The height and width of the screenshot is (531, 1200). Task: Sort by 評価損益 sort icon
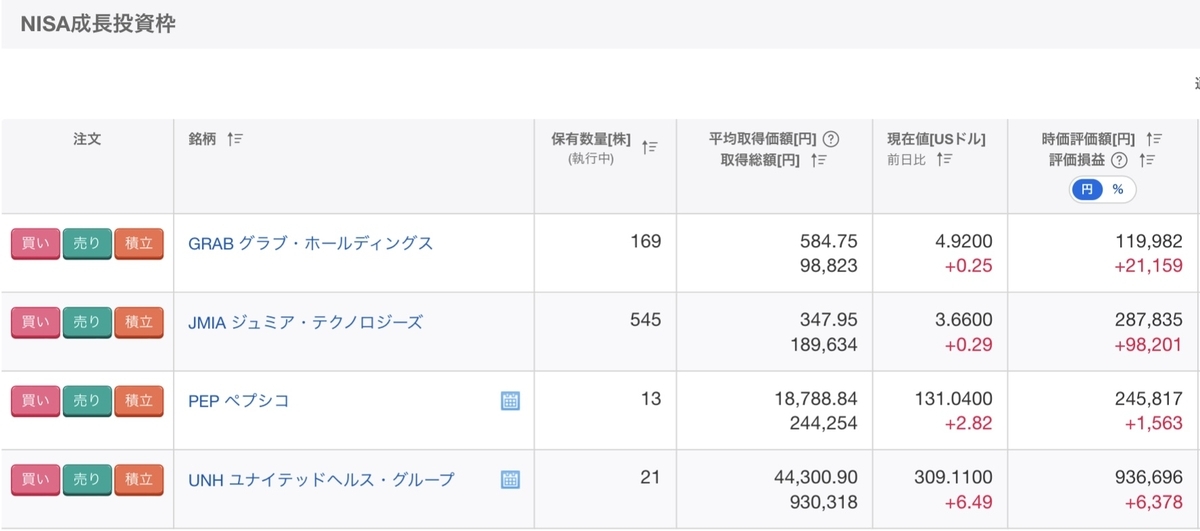(1147, 160)
